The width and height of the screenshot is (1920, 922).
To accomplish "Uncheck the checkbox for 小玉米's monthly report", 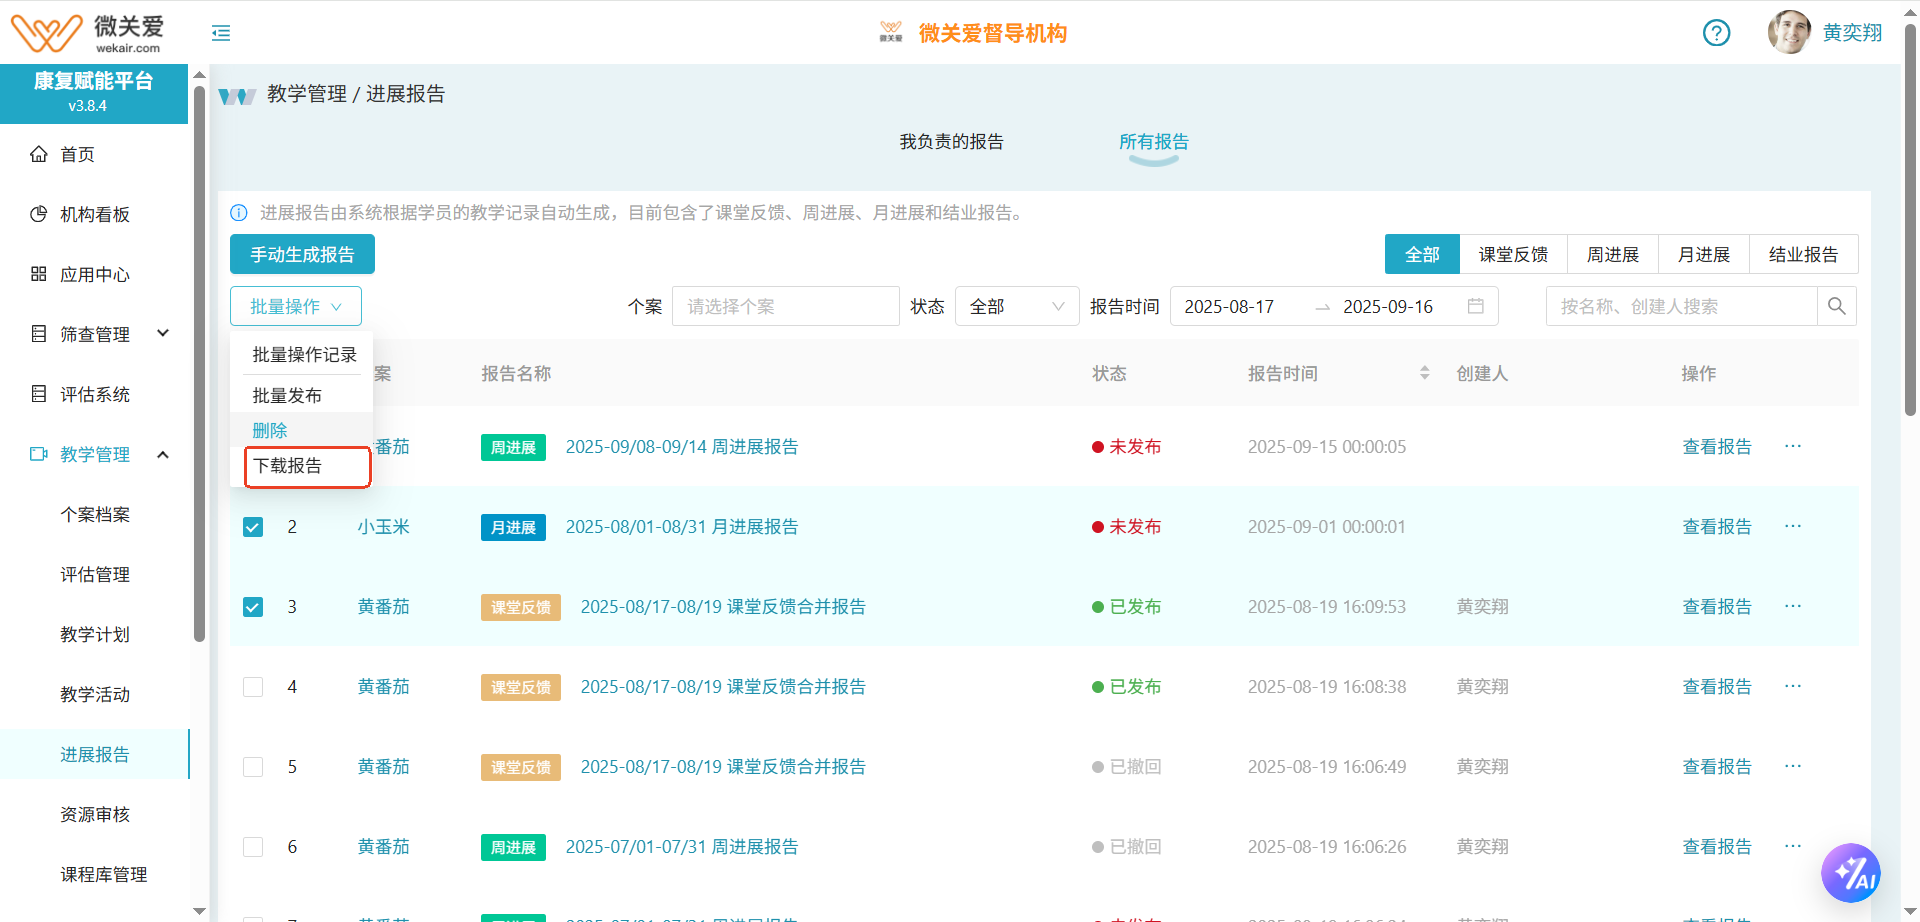I will click(252, 526).
